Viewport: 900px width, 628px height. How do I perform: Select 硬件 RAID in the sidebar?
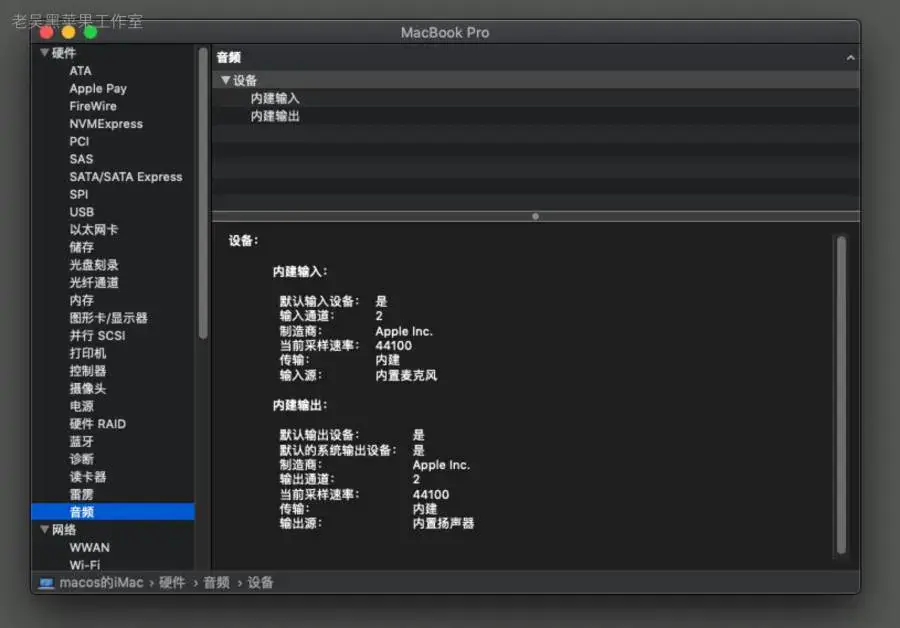pos(98,424)
